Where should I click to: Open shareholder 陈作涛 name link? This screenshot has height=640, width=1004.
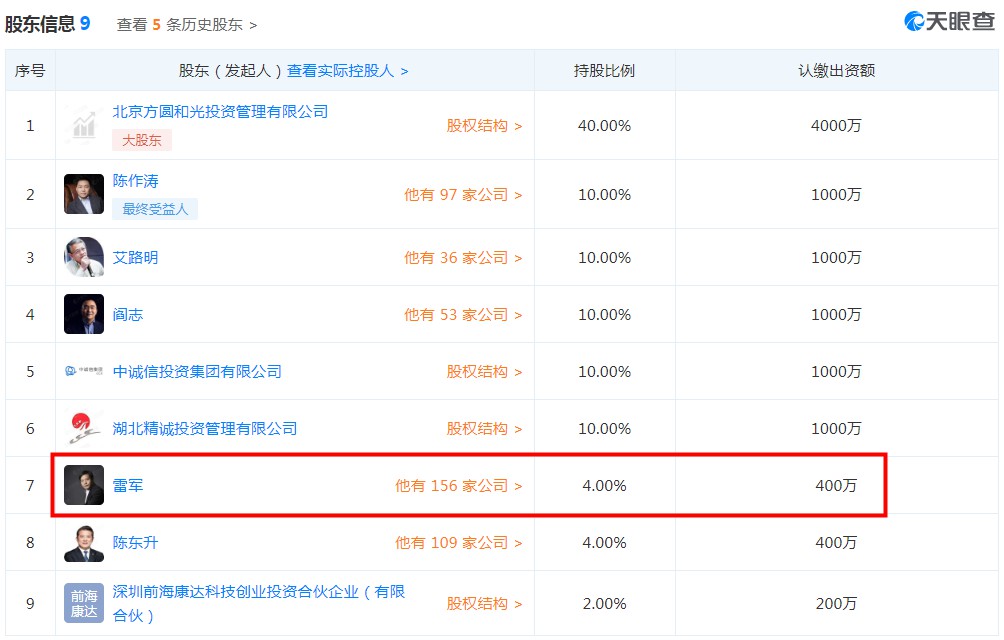[136, 181]
